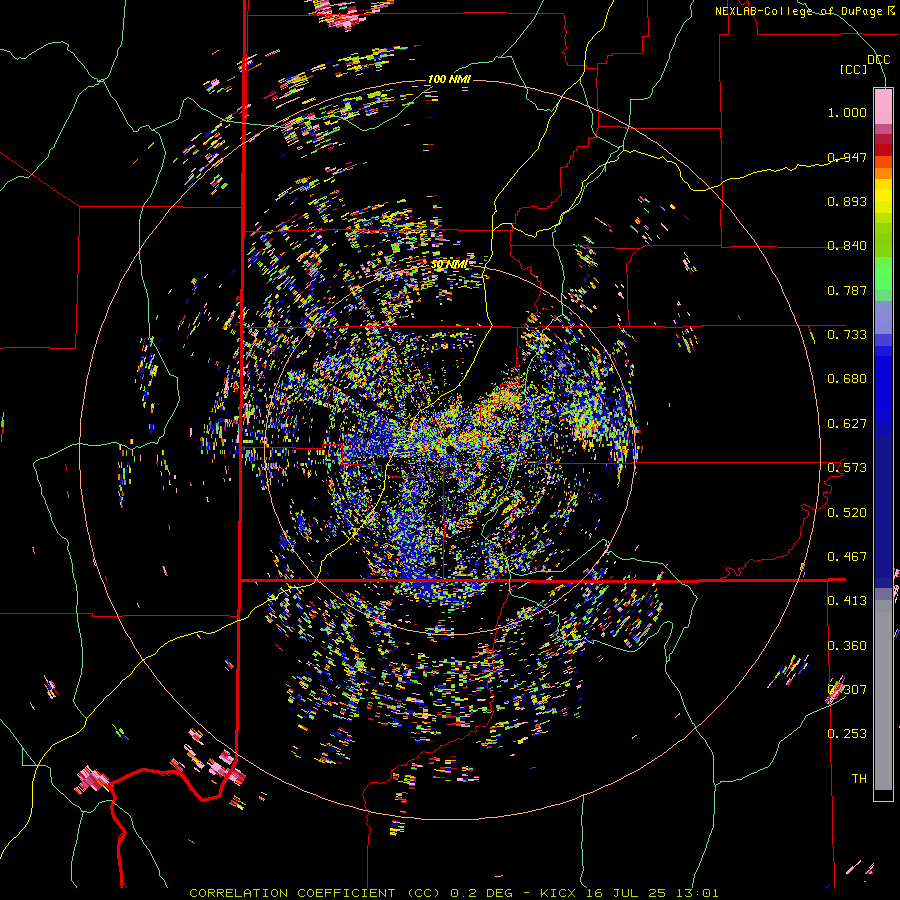The width and height of the screenshot is (900, 900).
Task: Pick the orange segment of the color bar
Action: [x=883, y=174]
